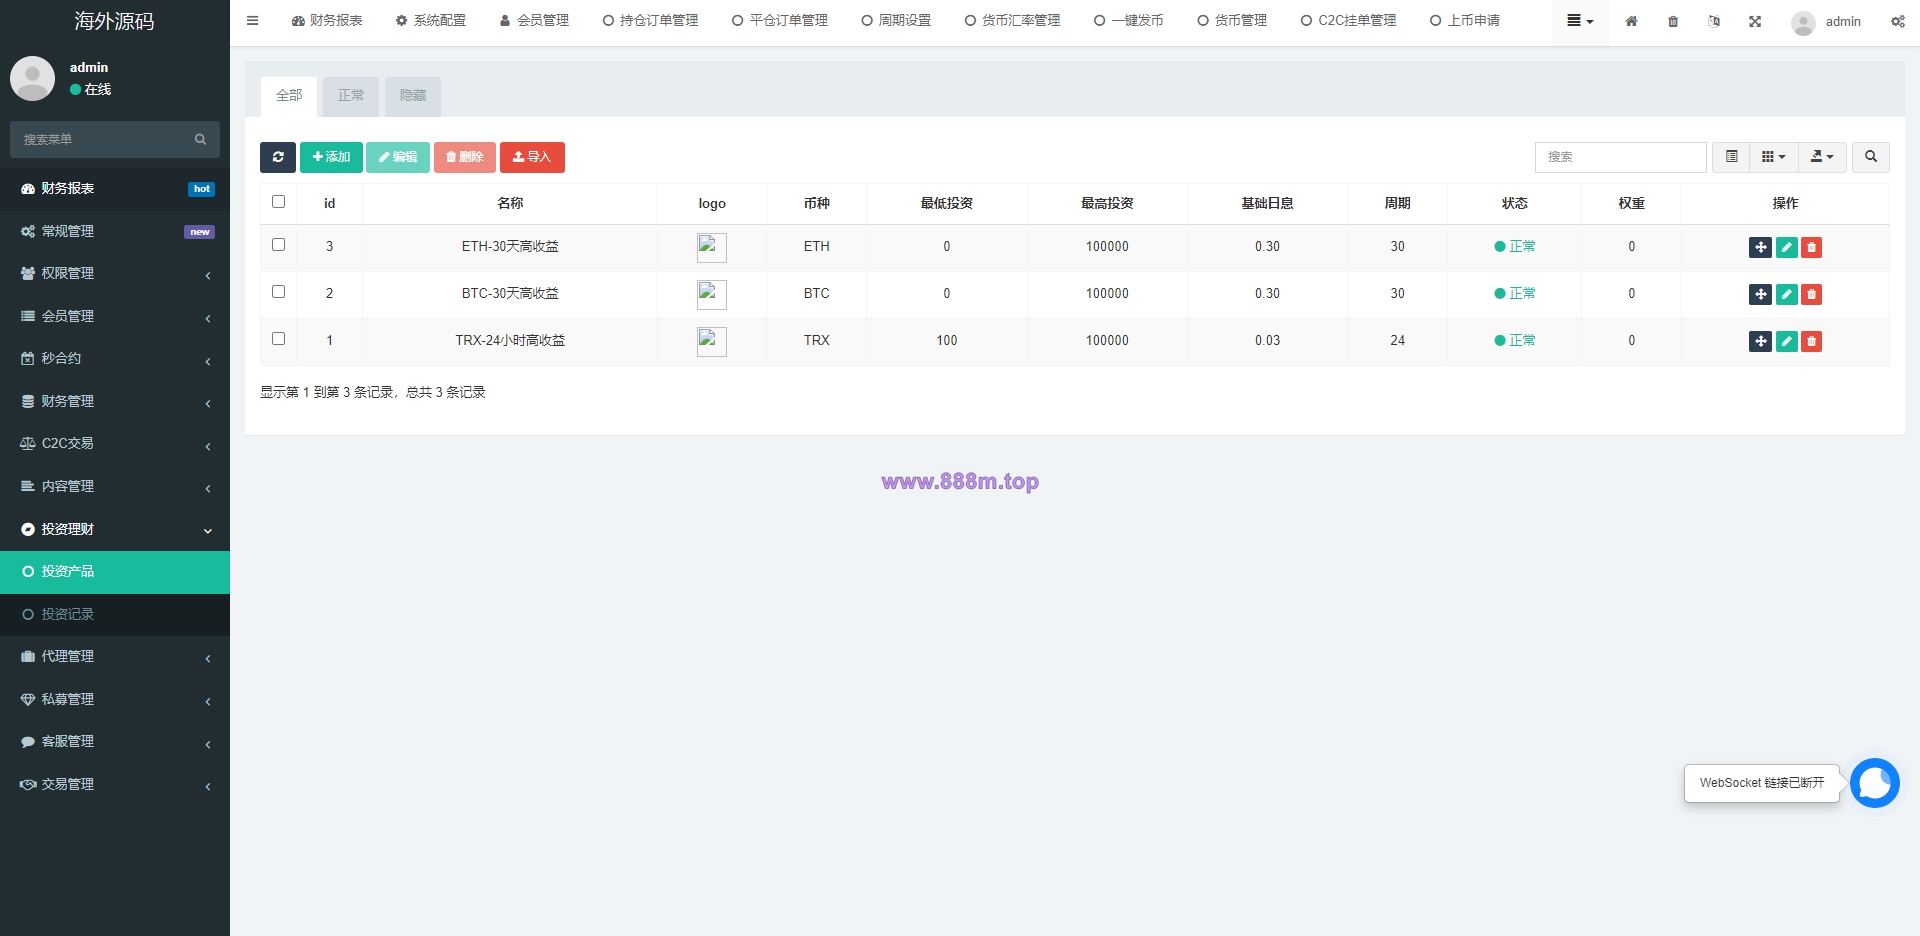Expand C2C交易 in the sidebar

(x=115, y=443)
